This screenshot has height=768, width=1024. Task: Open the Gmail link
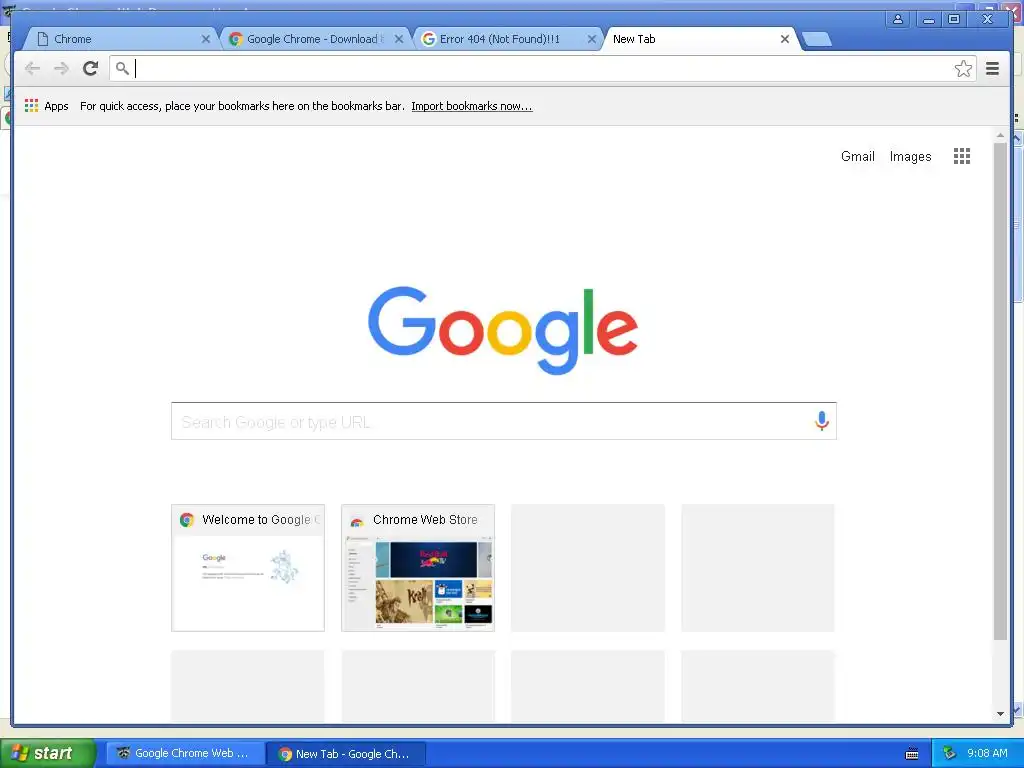[x=857, y=156]
